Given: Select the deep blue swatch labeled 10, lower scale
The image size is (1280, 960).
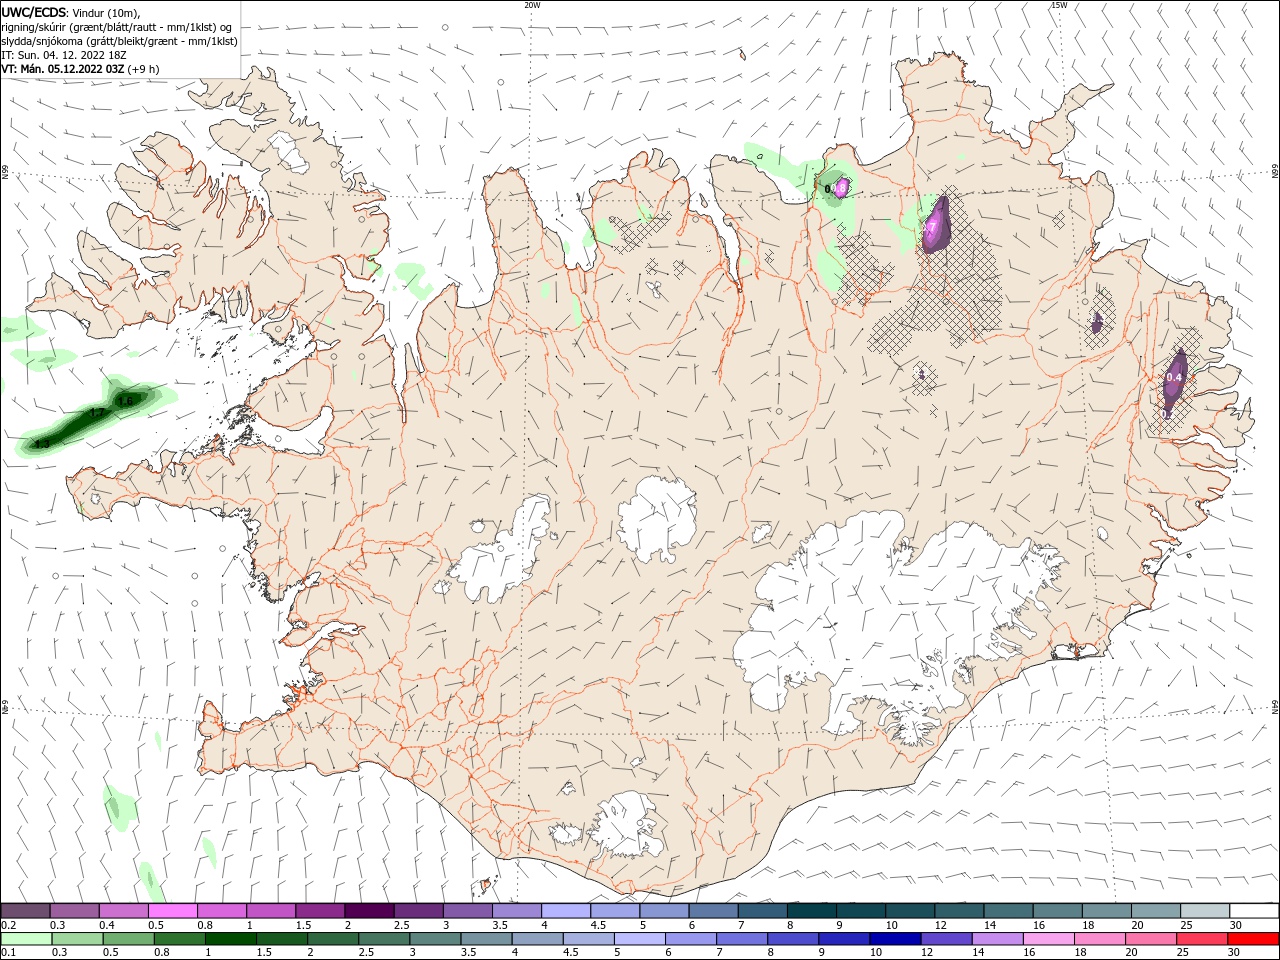Looking at the screenshot, I should coord(895,939).
